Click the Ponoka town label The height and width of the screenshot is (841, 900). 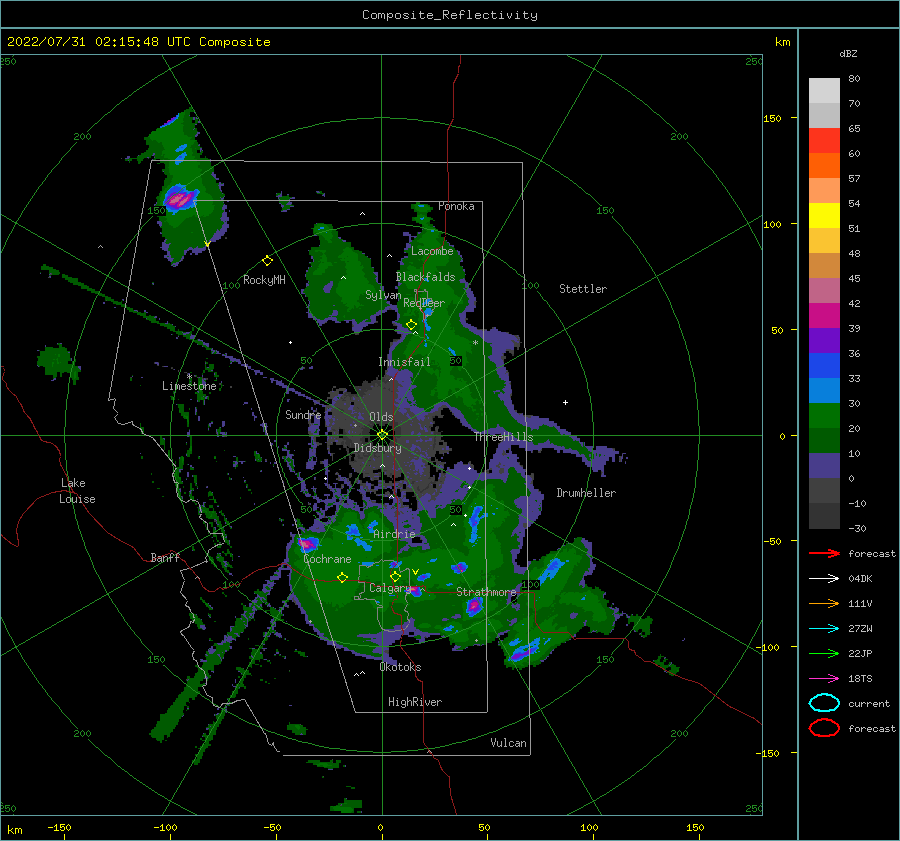pos(456,206)
